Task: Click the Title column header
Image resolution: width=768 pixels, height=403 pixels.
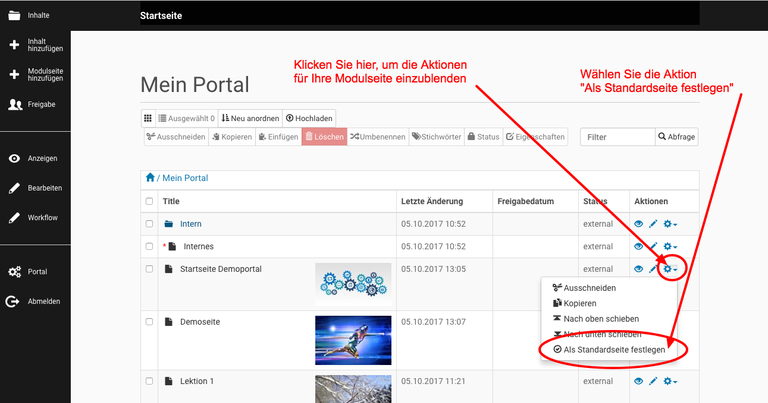Action: [x=171, y=201]
